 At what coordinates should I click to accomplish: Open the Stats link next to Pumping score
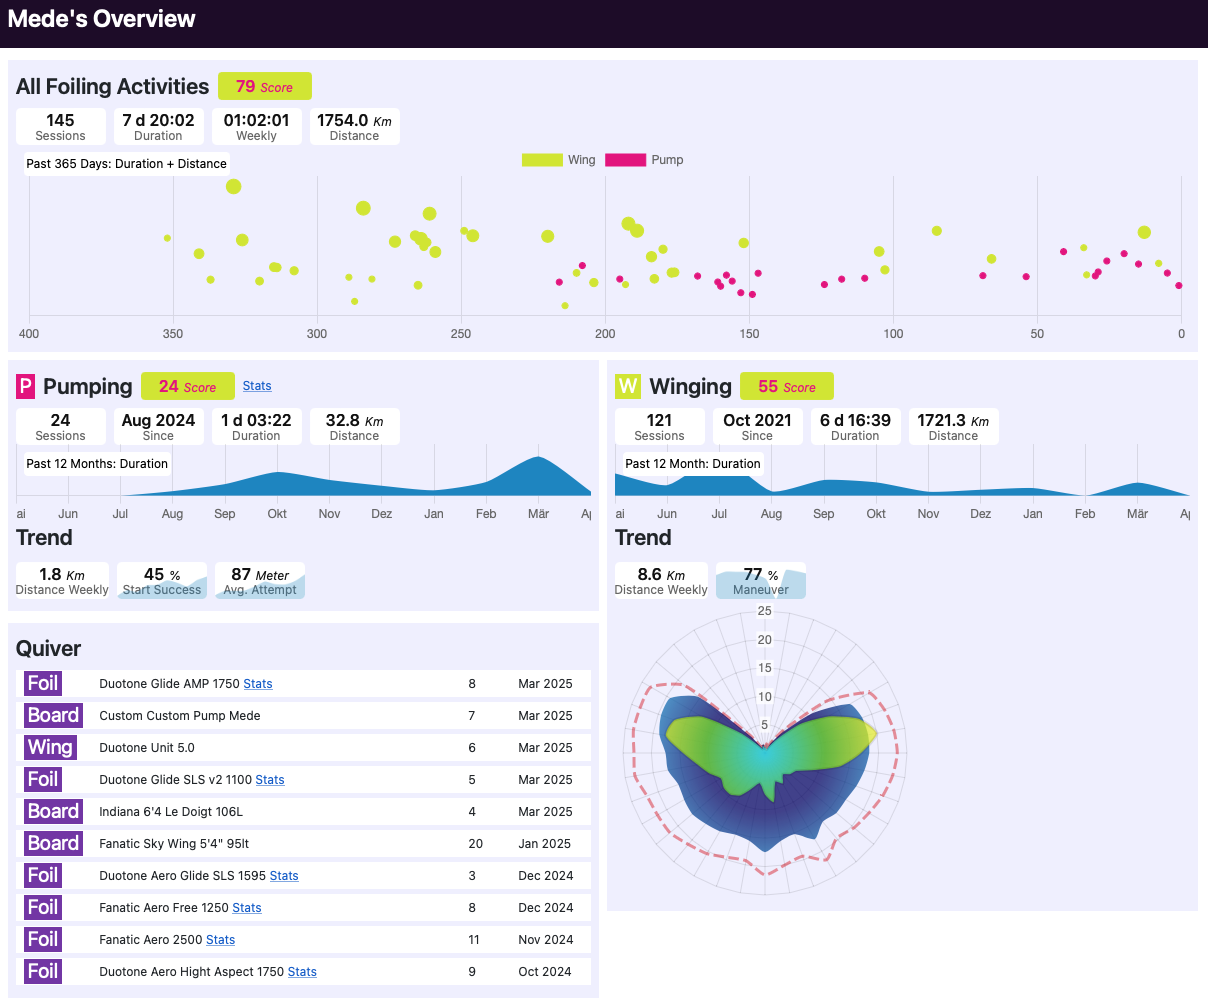point(257,386)
